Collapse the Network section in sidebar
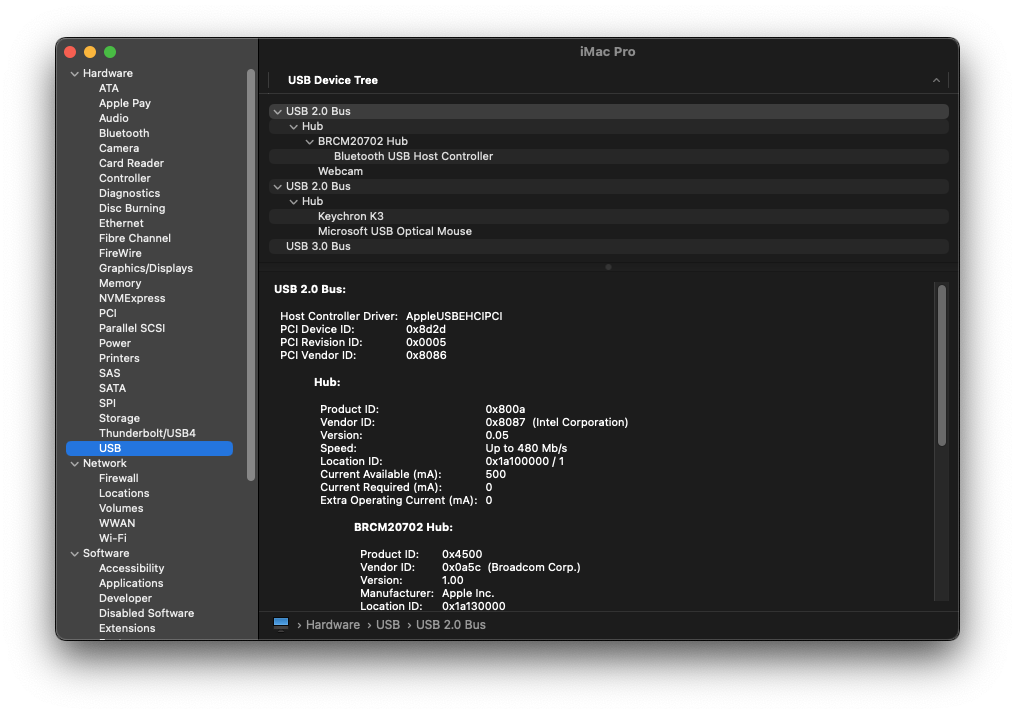Viewport: 1015px width, 714px height. 74,464
